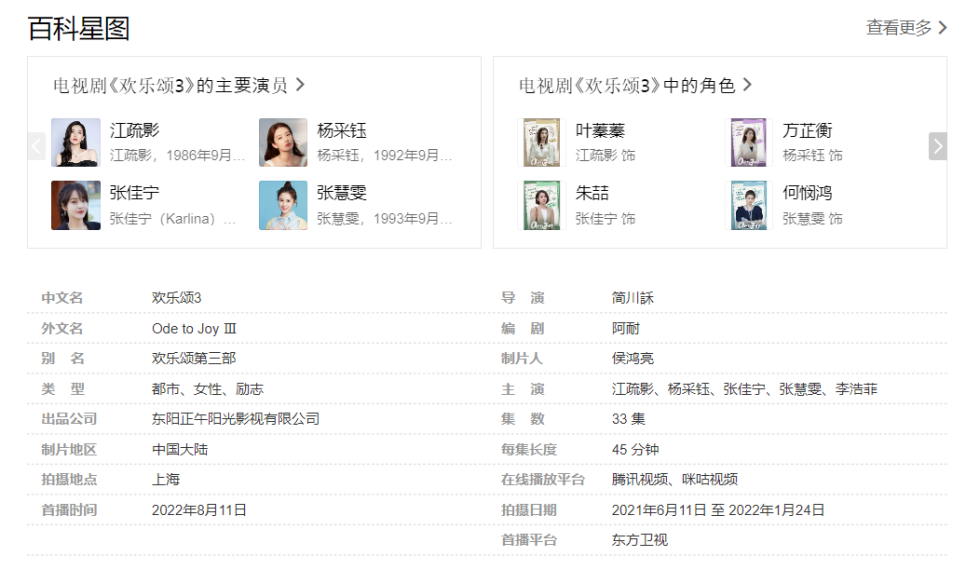Open 江疏影 actor photo thumbnail
This screenshot has width=966, height=570.
click(76, 142)
